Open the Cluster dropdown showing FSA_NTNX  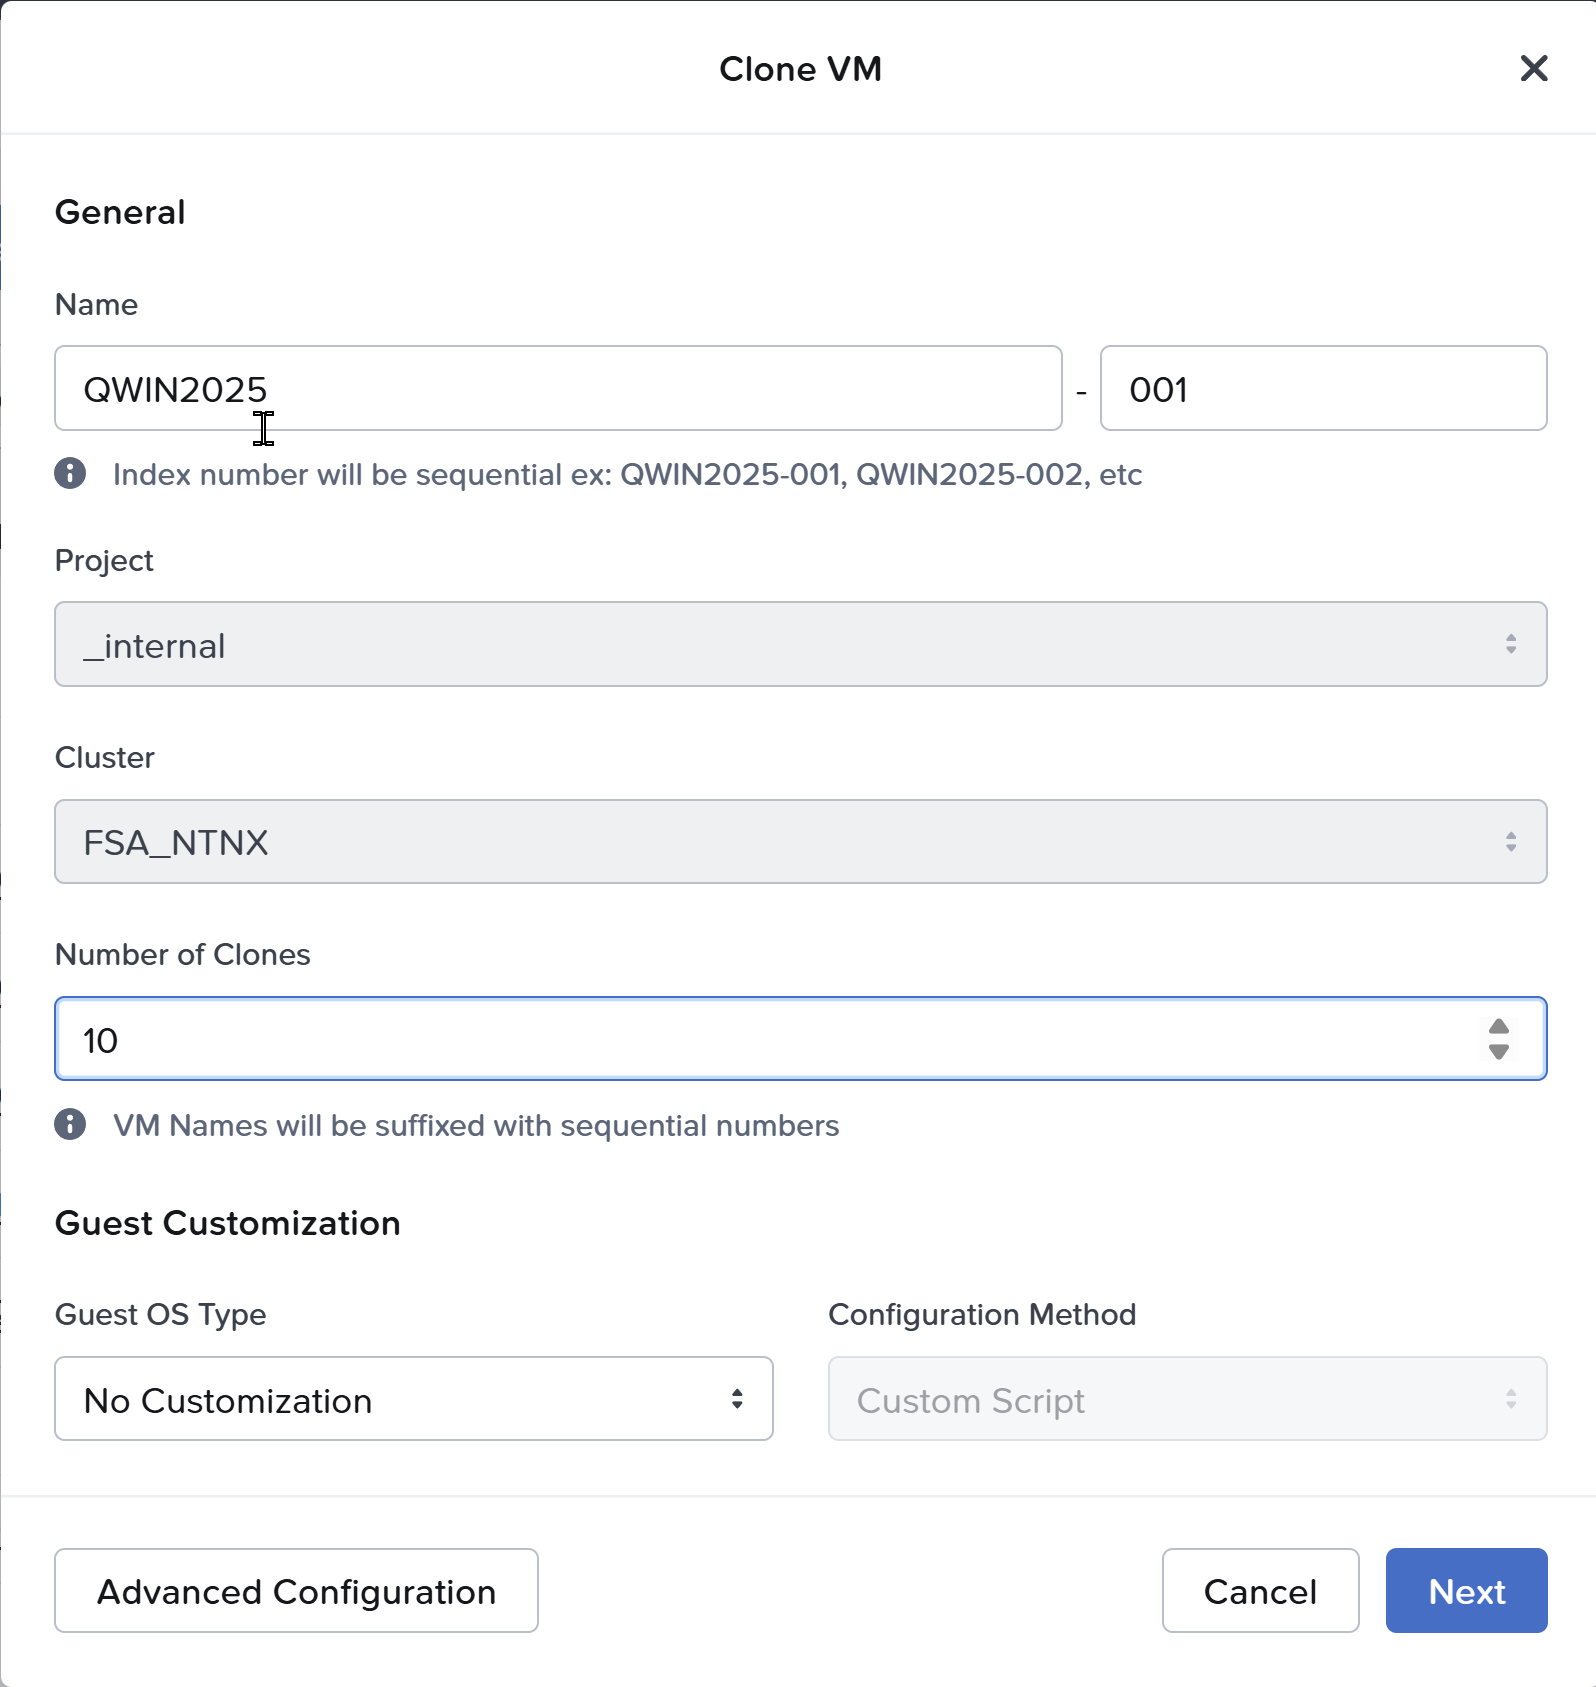point(780,842)
